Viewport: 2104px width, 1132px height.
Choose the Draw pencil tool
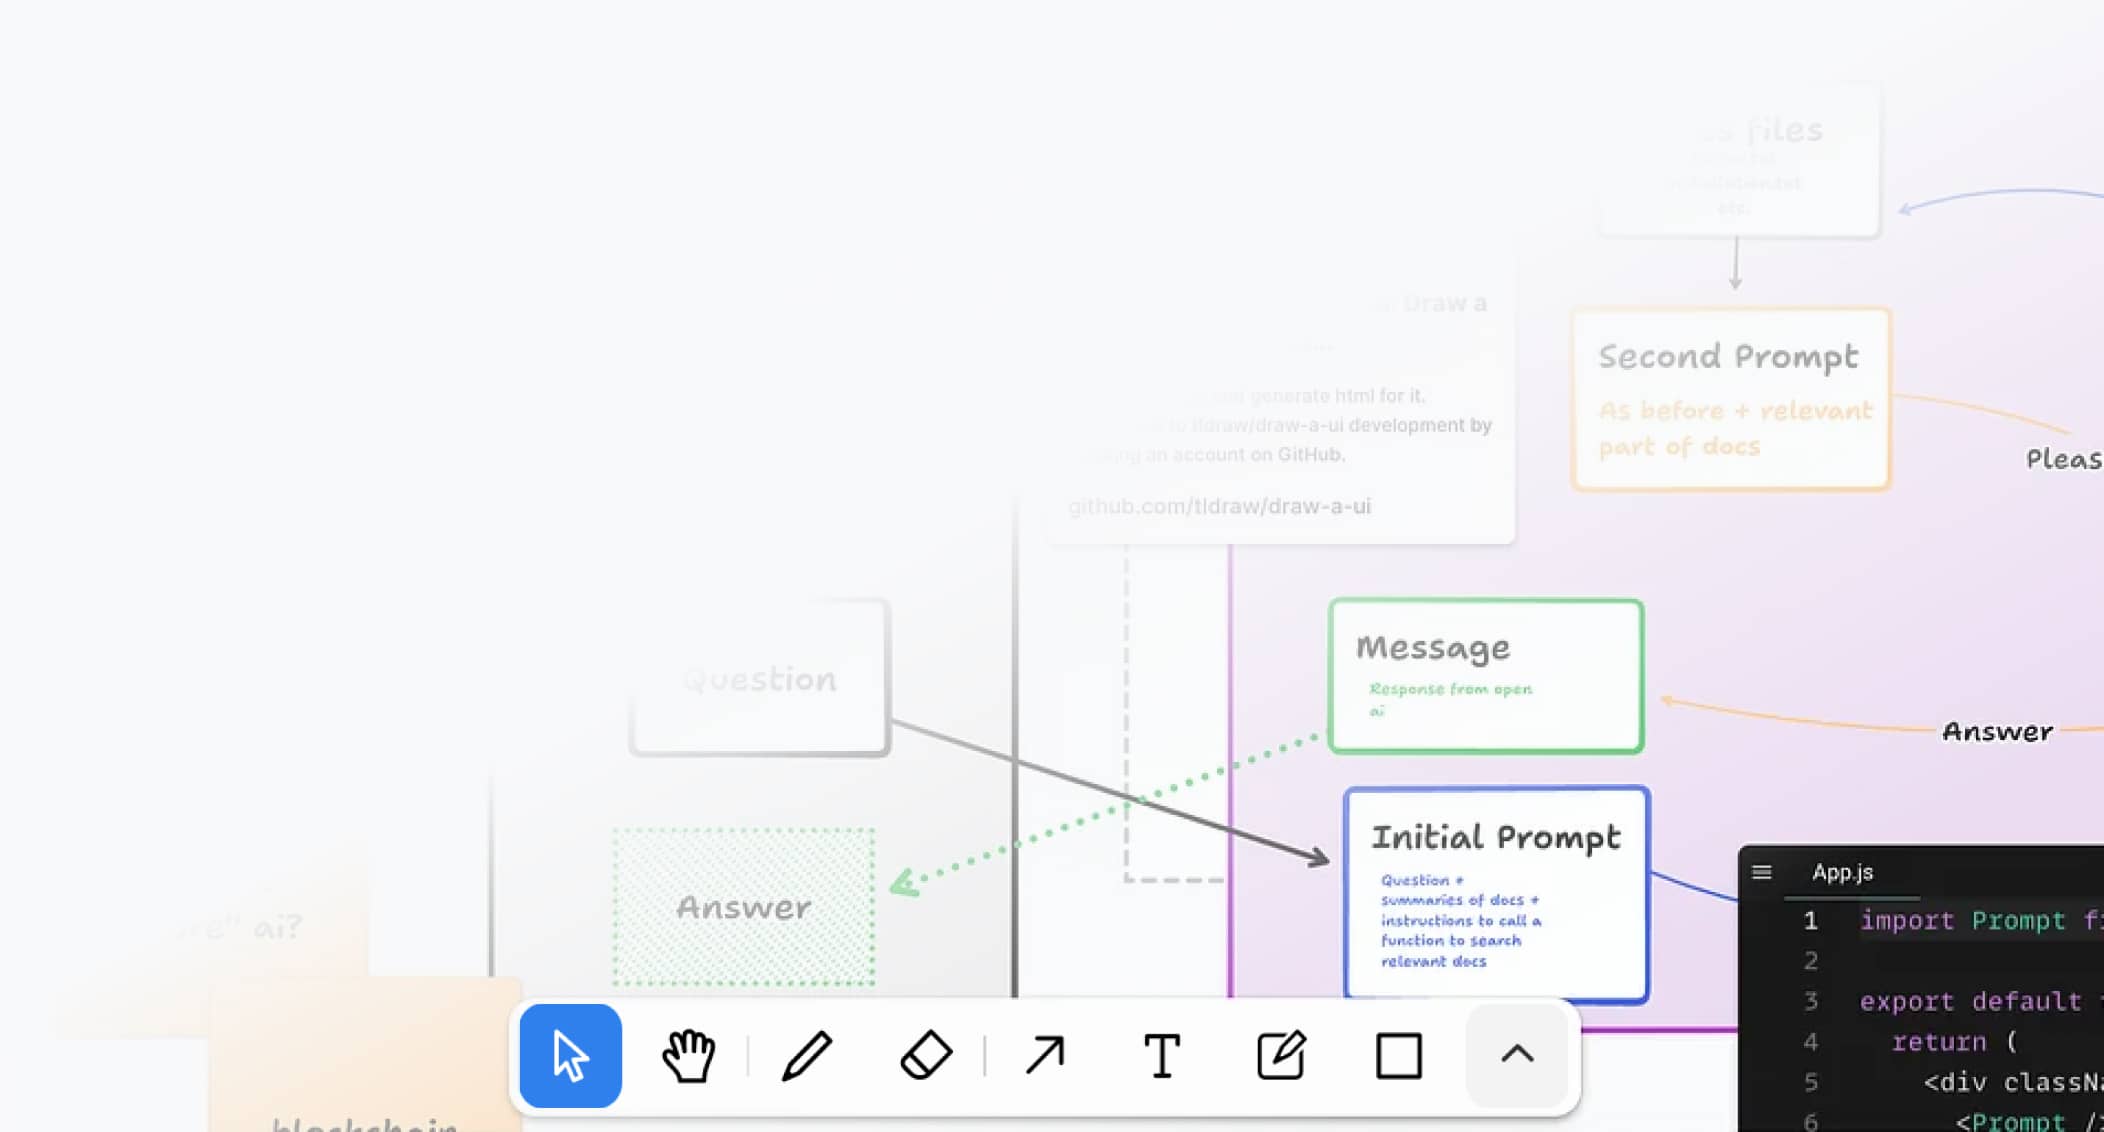(806, 1056)
